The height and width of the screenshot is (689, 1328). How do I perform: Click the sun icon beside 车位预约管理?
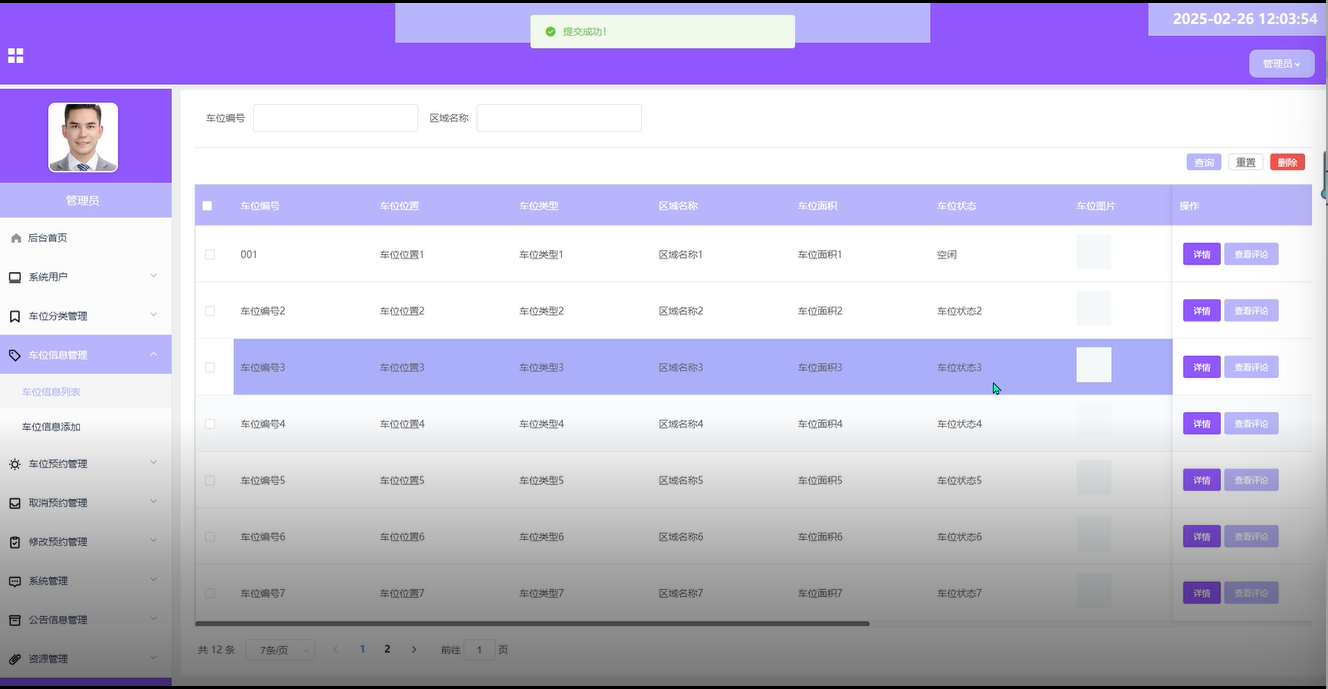pos(15,464)
